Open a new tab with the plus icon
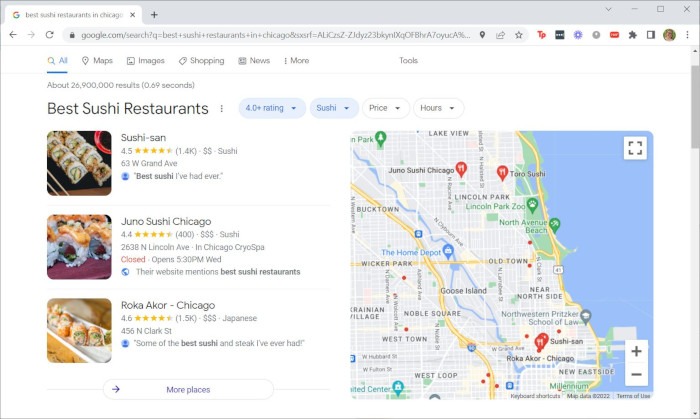Screen dimensions: 700x419 click(154, 15)
